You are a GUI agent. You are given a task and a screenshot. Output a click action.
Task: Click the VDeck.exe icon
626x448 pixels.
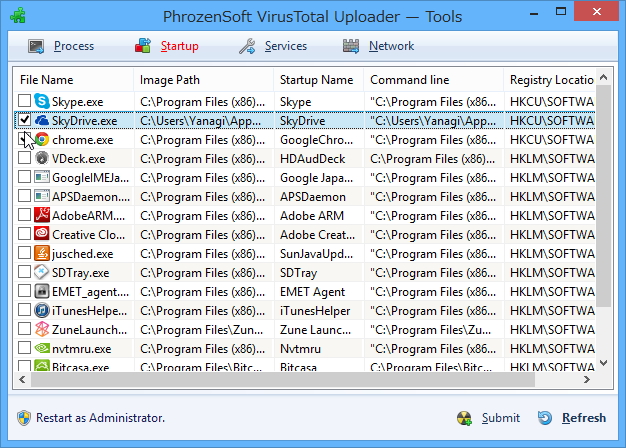click(x=42, y=159)
